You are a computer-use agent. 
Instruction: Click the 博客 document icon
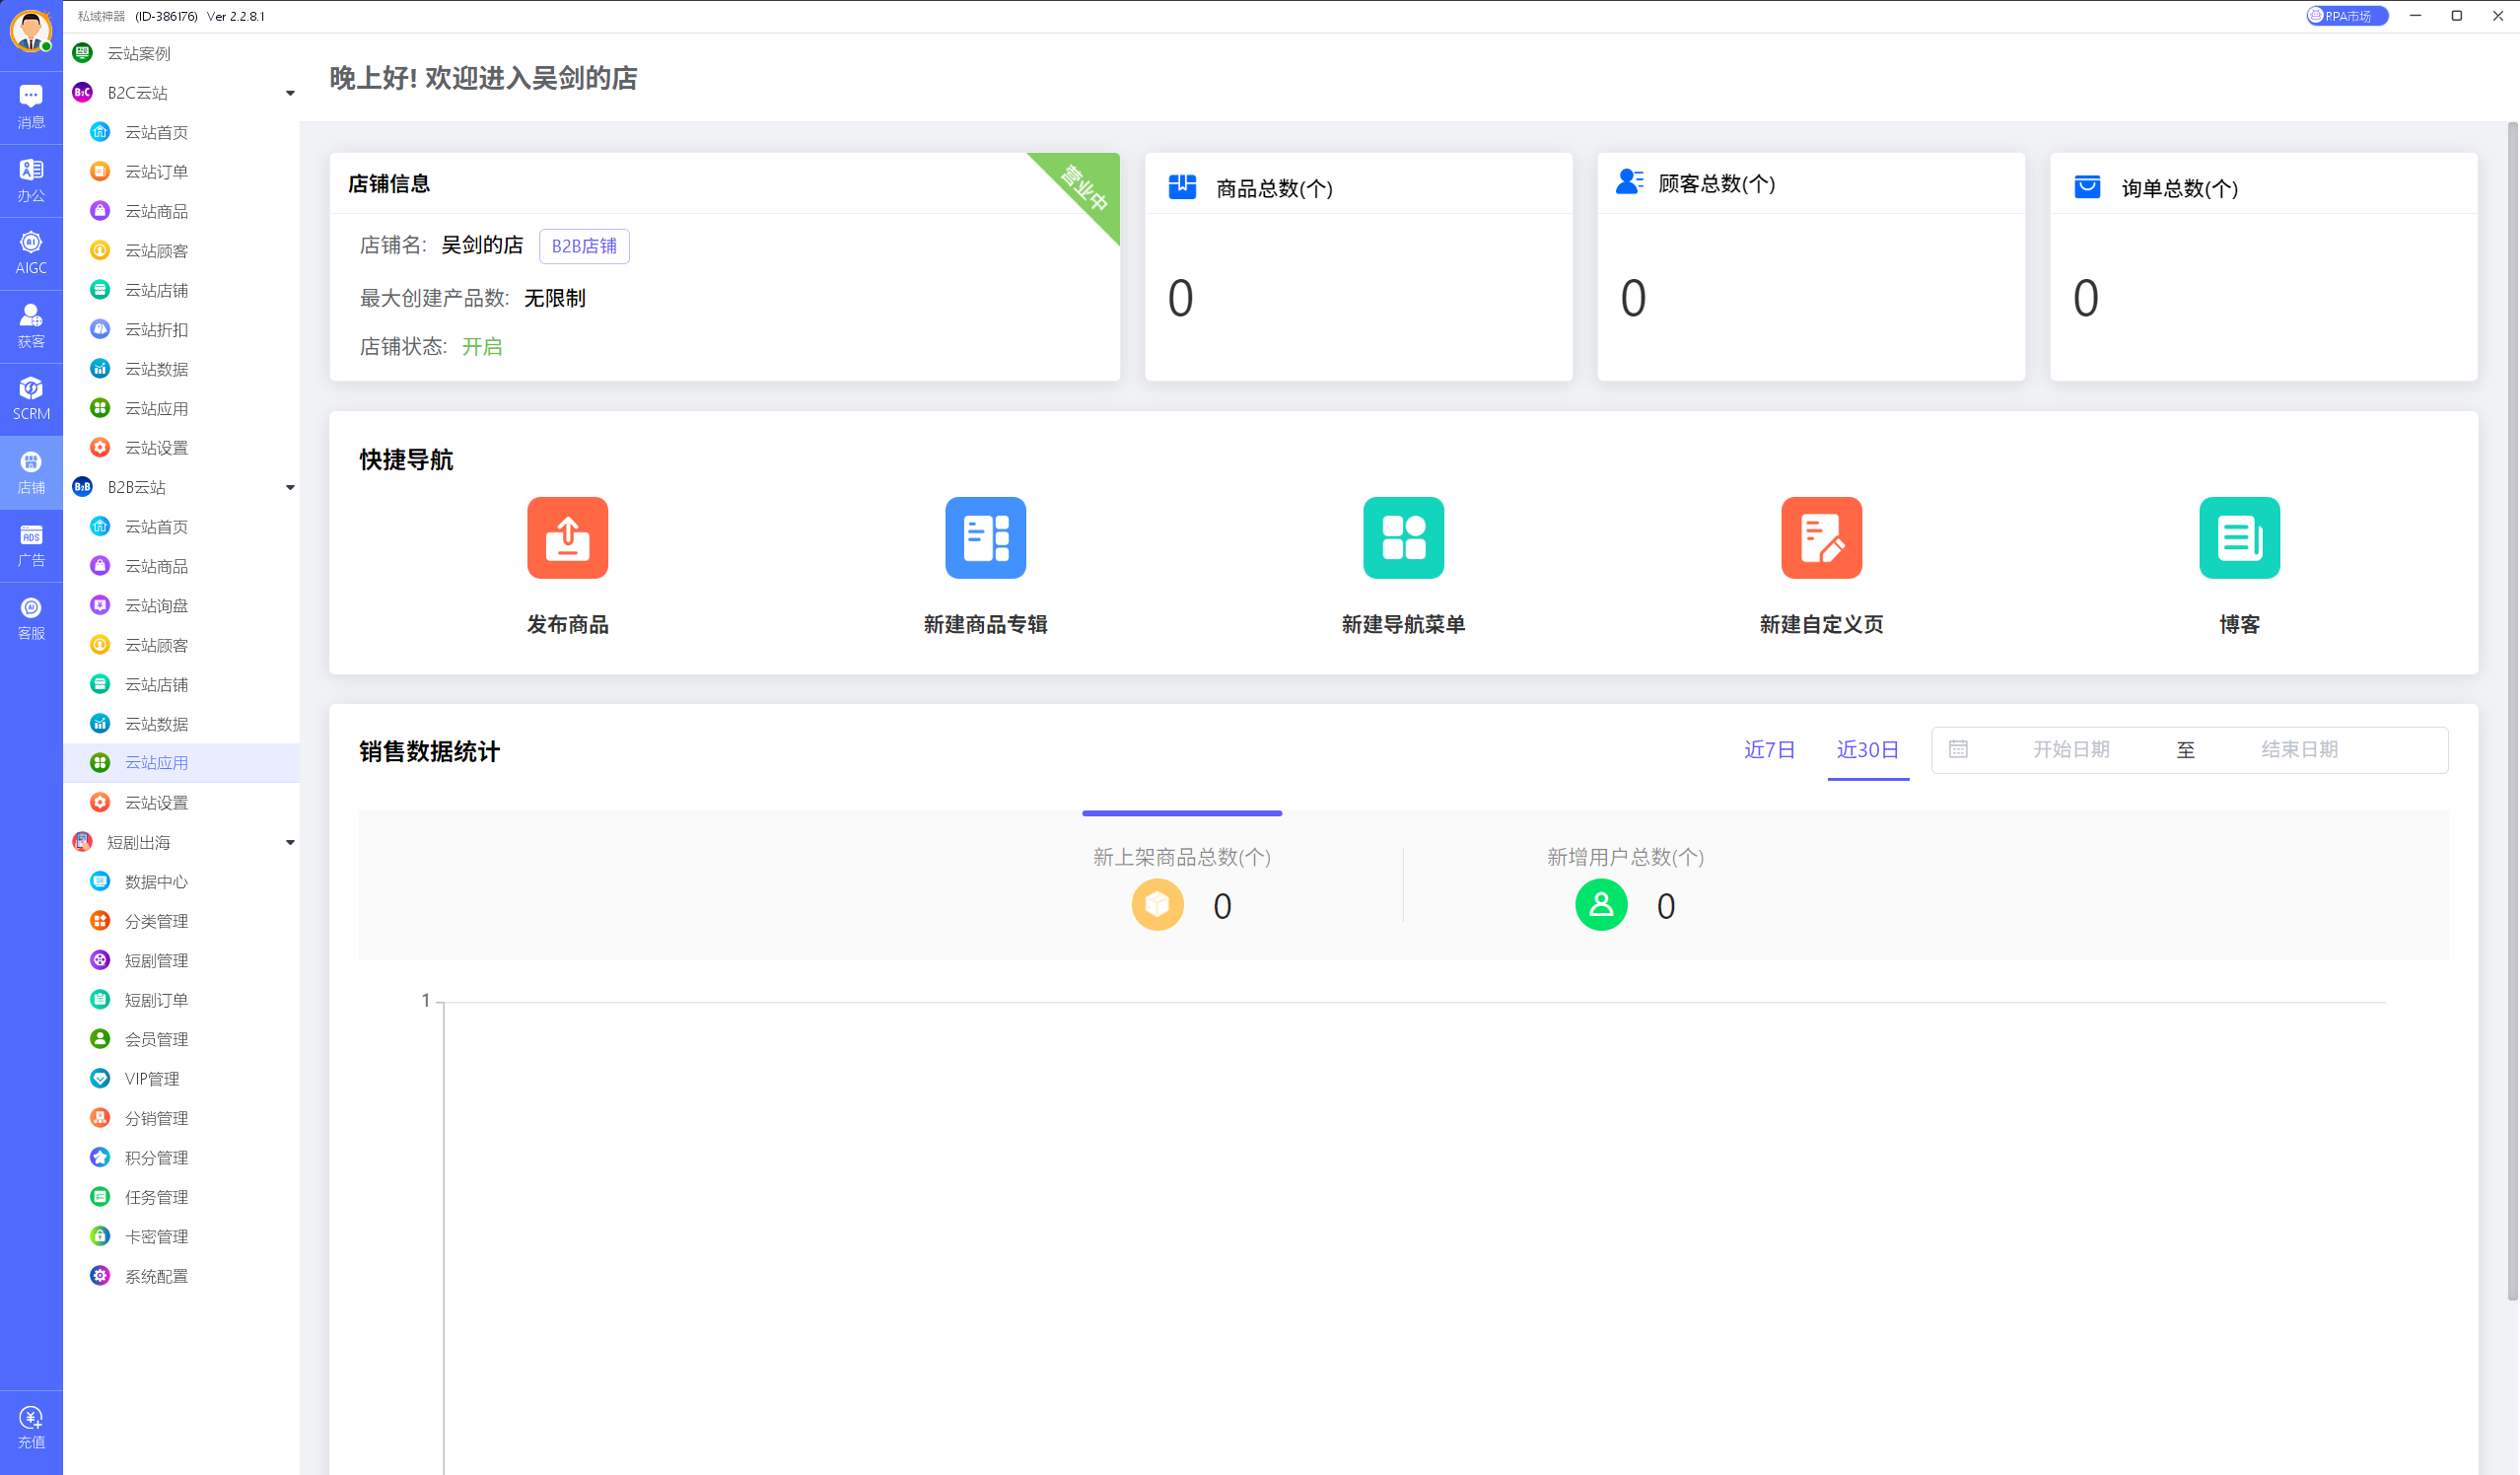point(2239,537)
